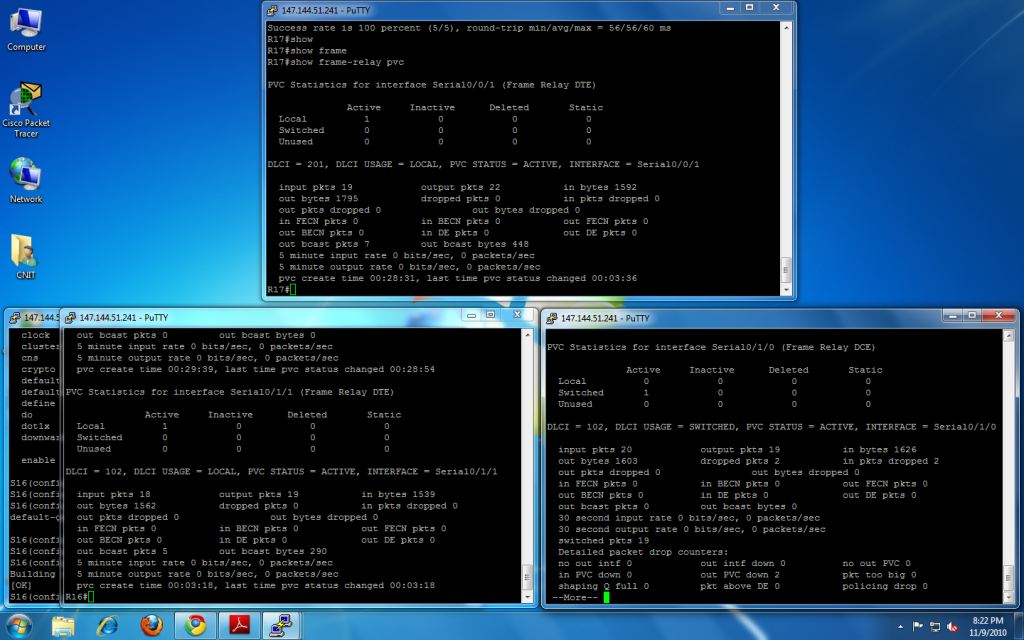Click the R17 window scrollbar down arrow
1024x640 pixels.
click(x=786, y=289)
